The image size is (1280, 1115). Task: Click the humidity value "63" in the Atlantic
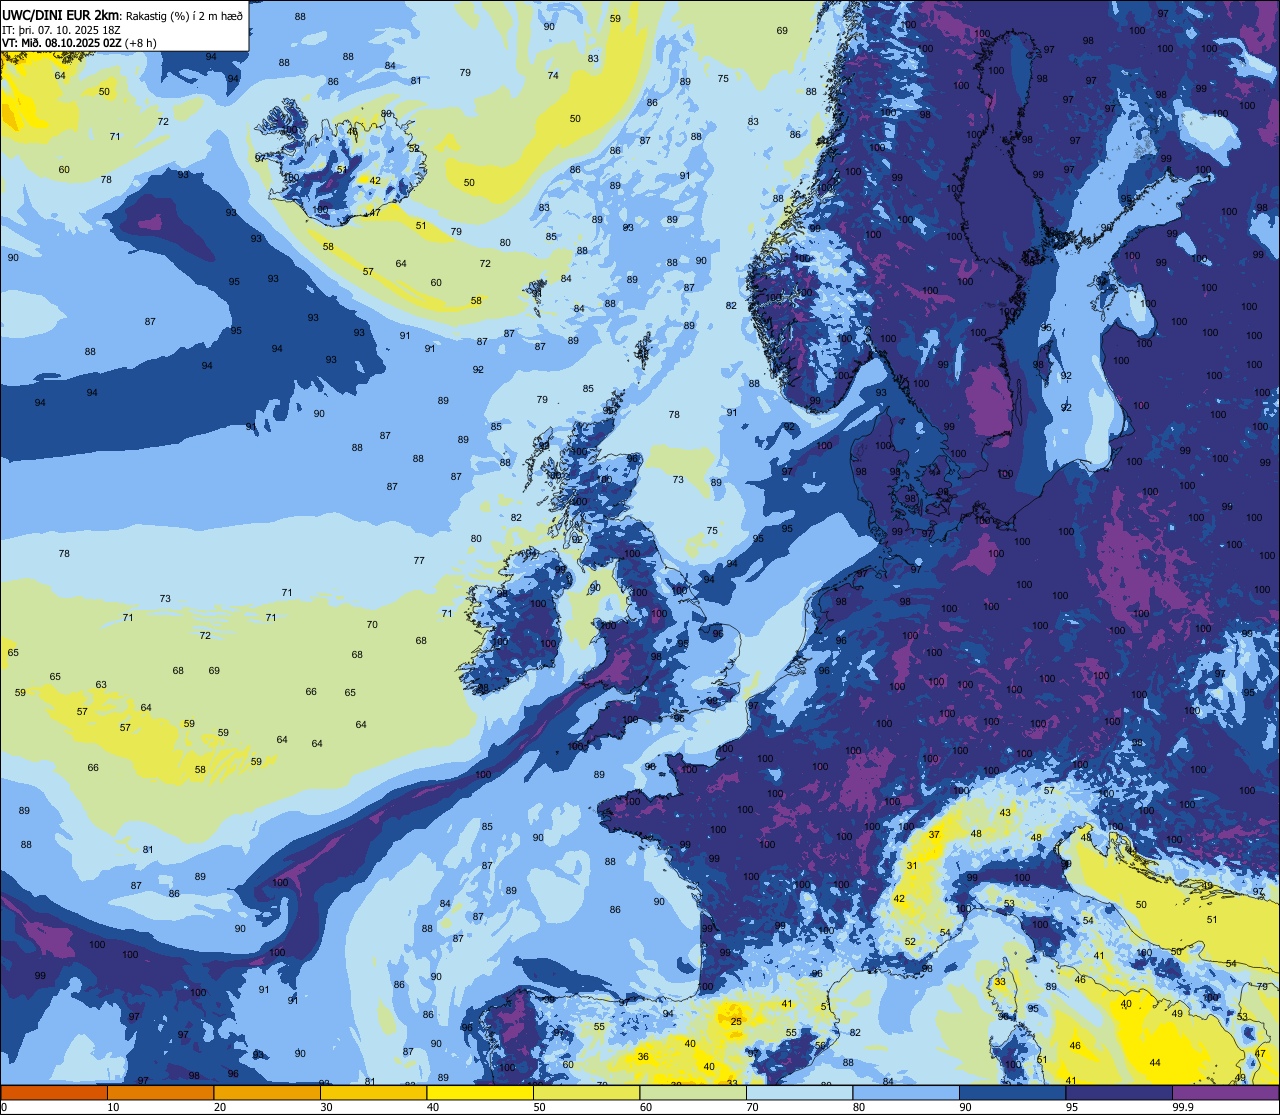pyautogui.click(x=101, y=685)
